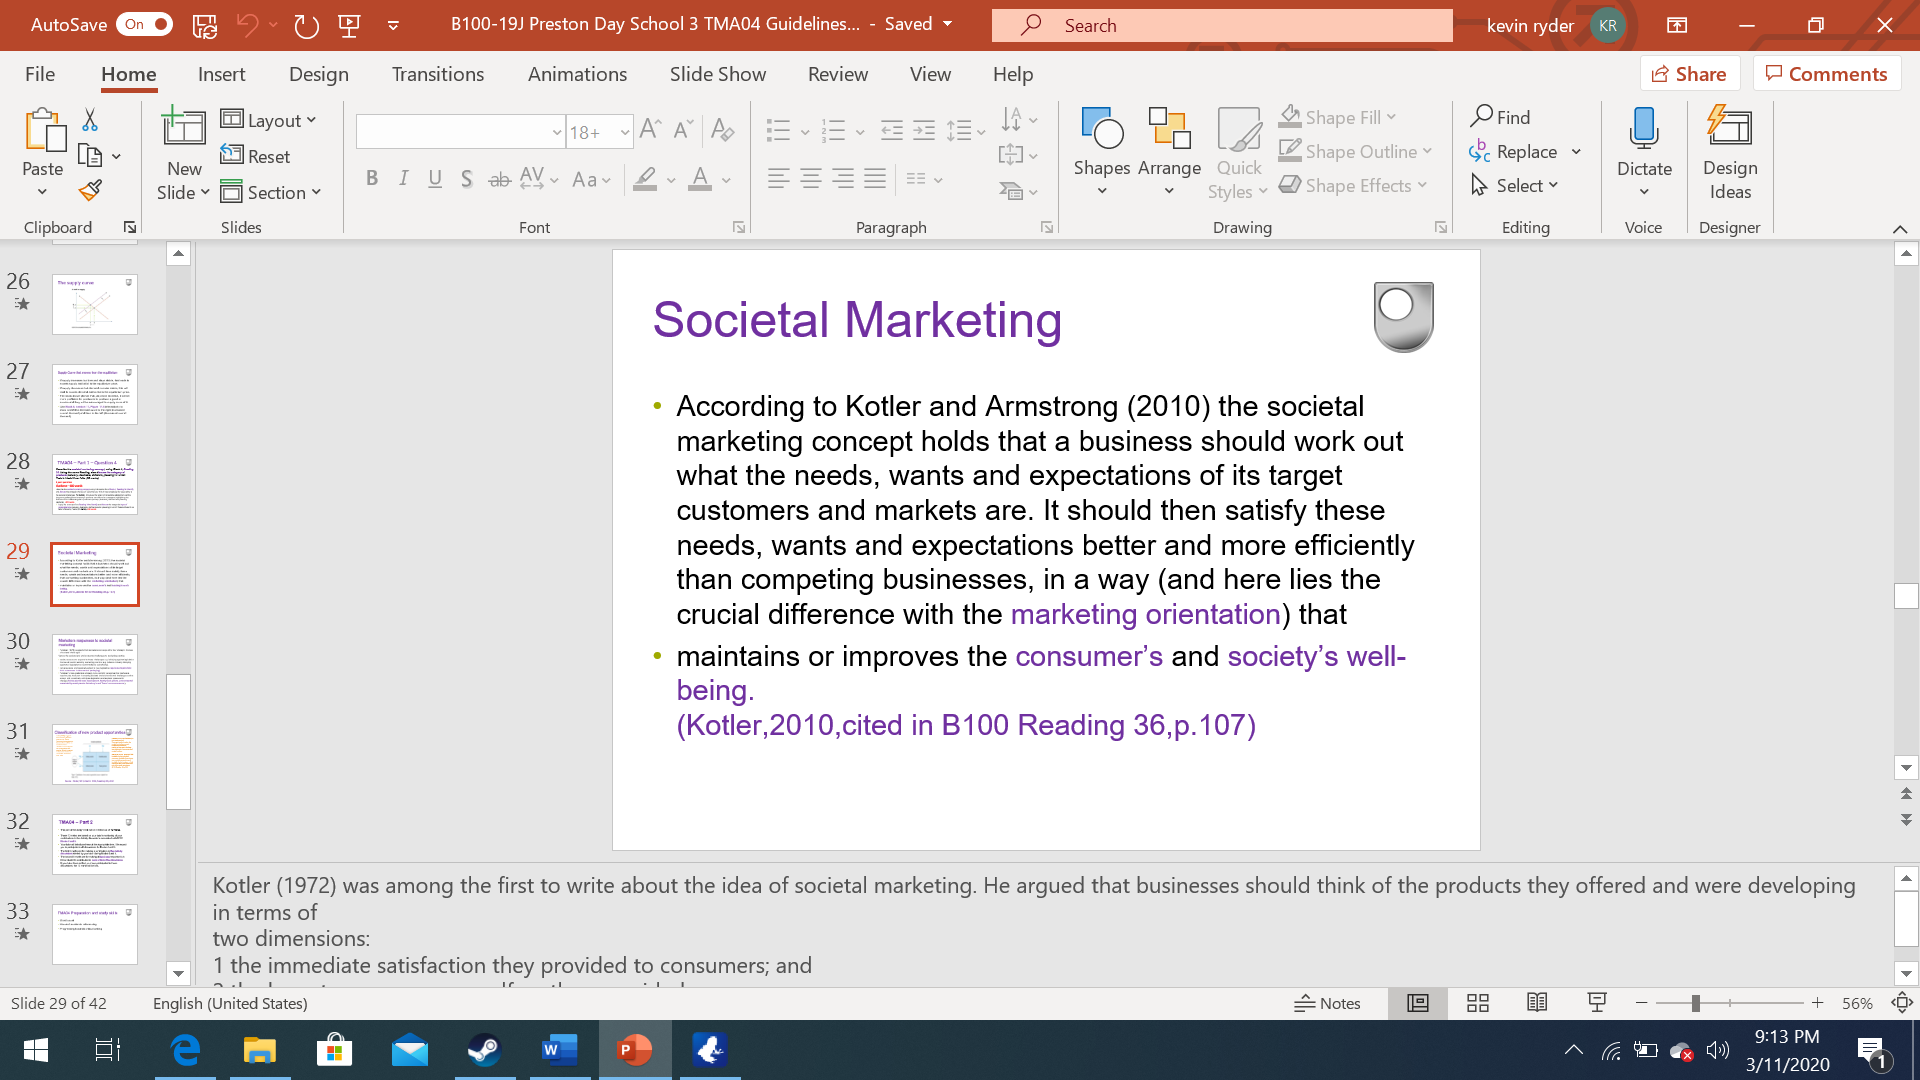The image size is (1920, 1080).
Task: Increase font size with the large A
Action: (x=650, y=129)
